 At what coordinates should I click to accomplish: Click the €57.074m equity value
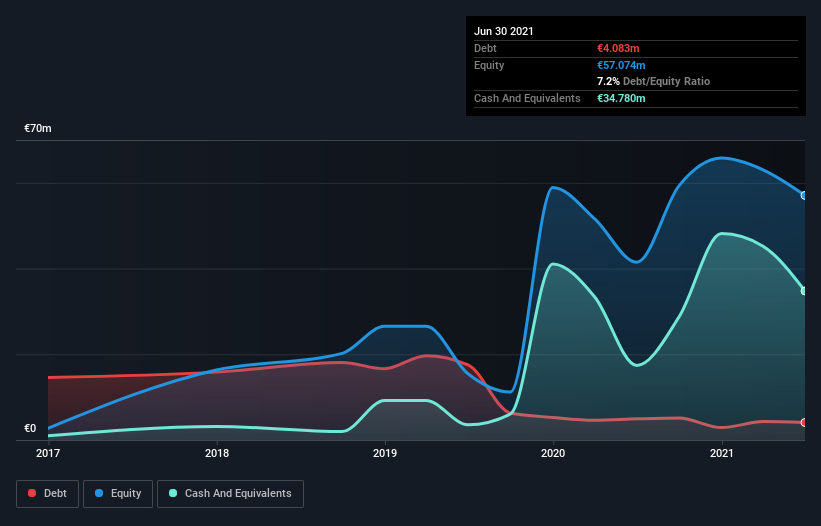pos(621,65)
